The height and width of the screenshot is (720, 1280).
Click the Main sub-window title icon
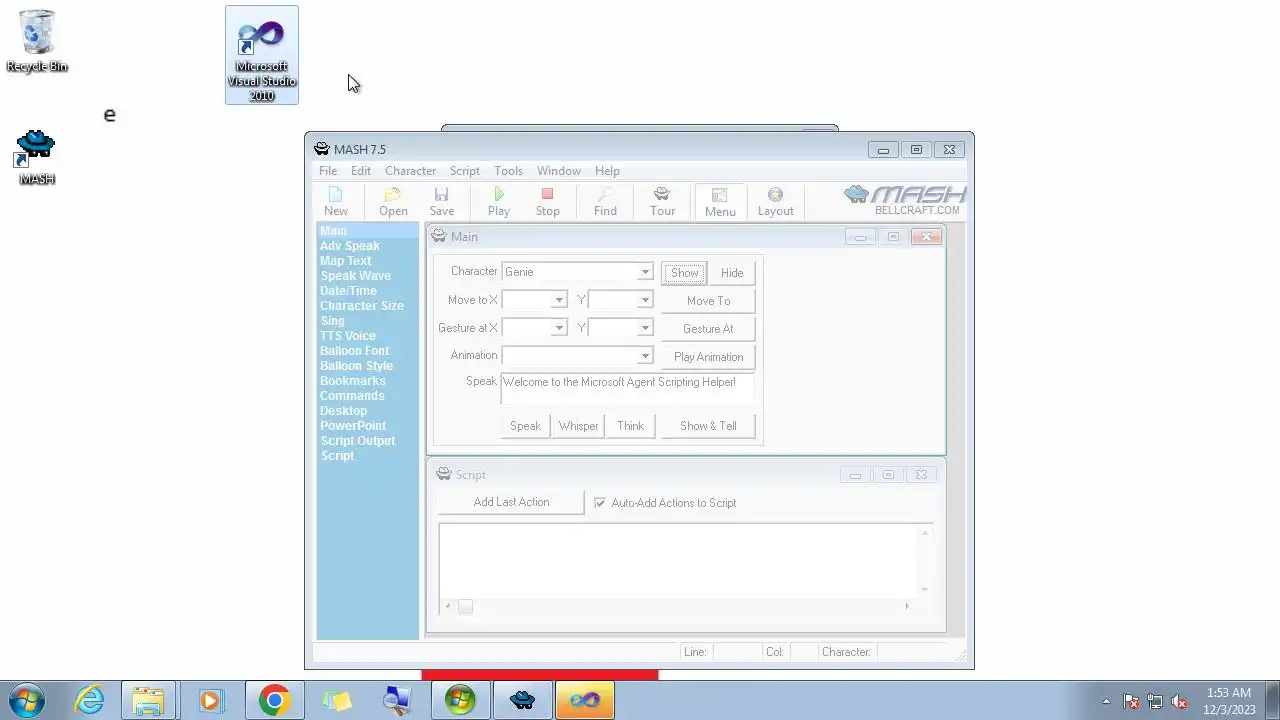click(x=439, y=236)
